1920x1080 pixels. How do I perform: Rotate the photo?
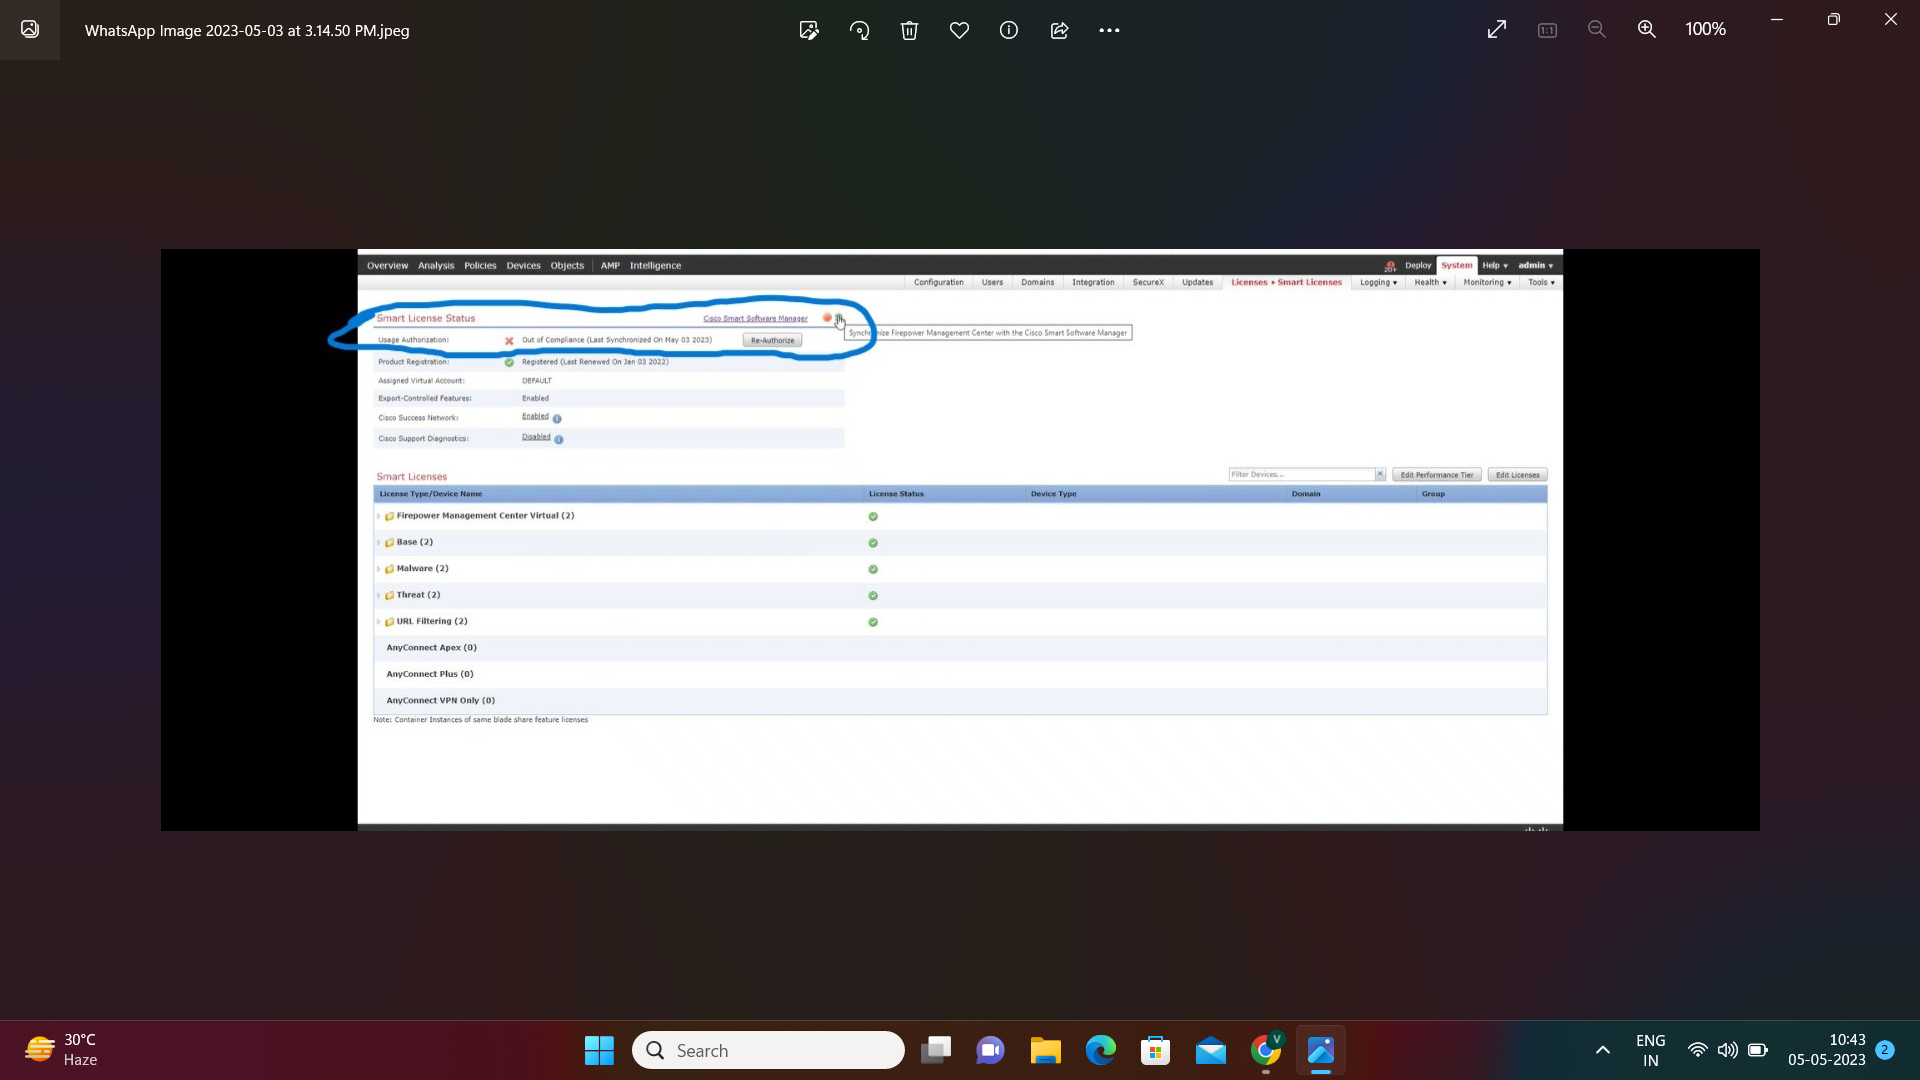859,30
